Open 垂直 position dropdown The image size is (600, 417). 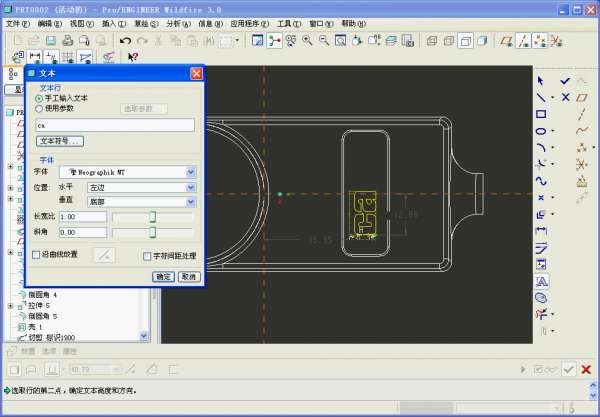pyautogui.click(x=190, y=201)
